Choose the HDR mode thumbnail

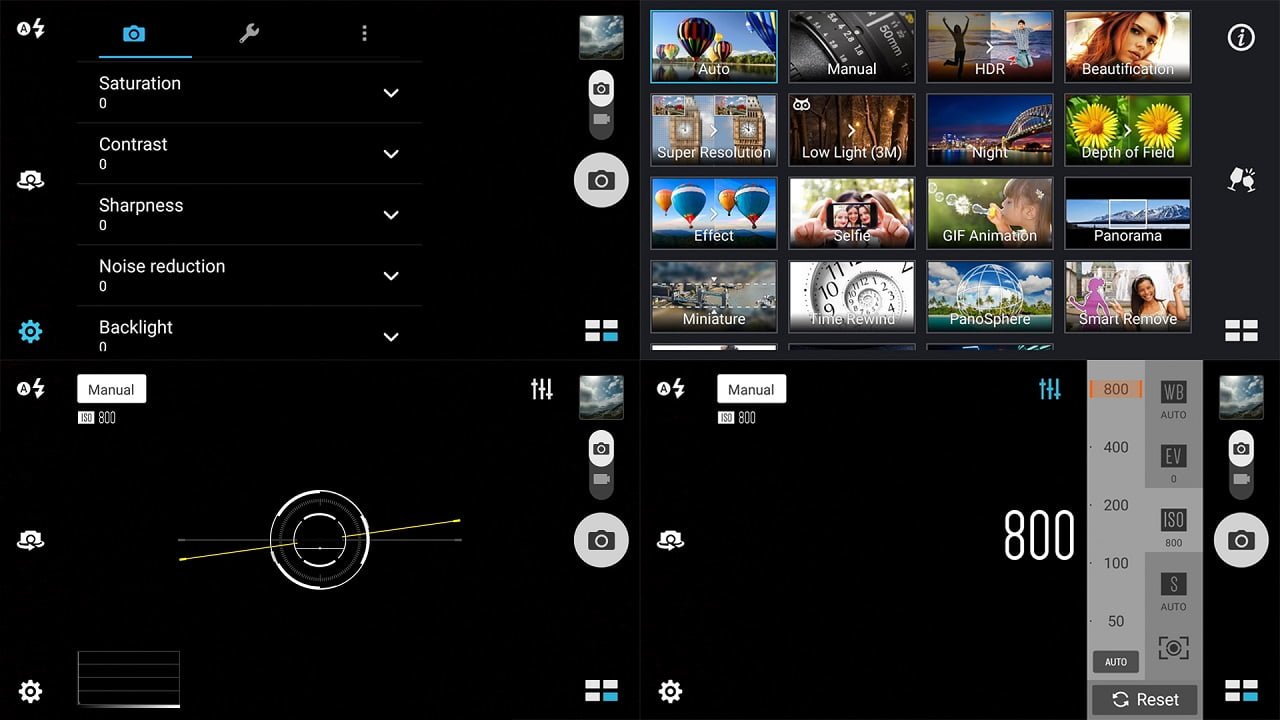click(x=989, y=46)
